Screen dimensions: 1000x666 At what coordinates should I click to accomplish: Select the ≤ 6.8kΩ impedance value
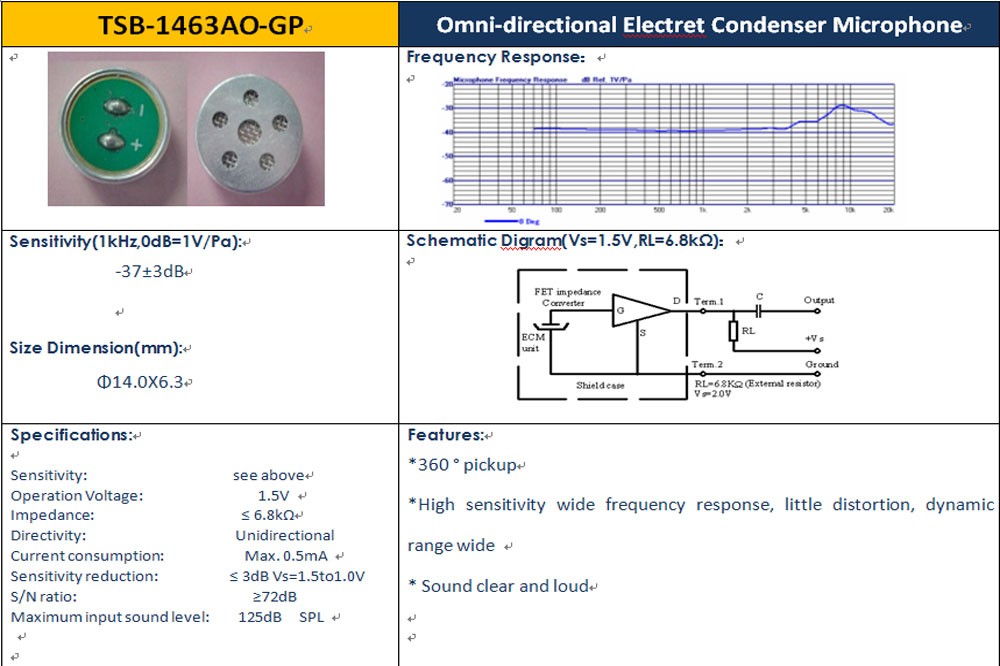click(268, 515)
